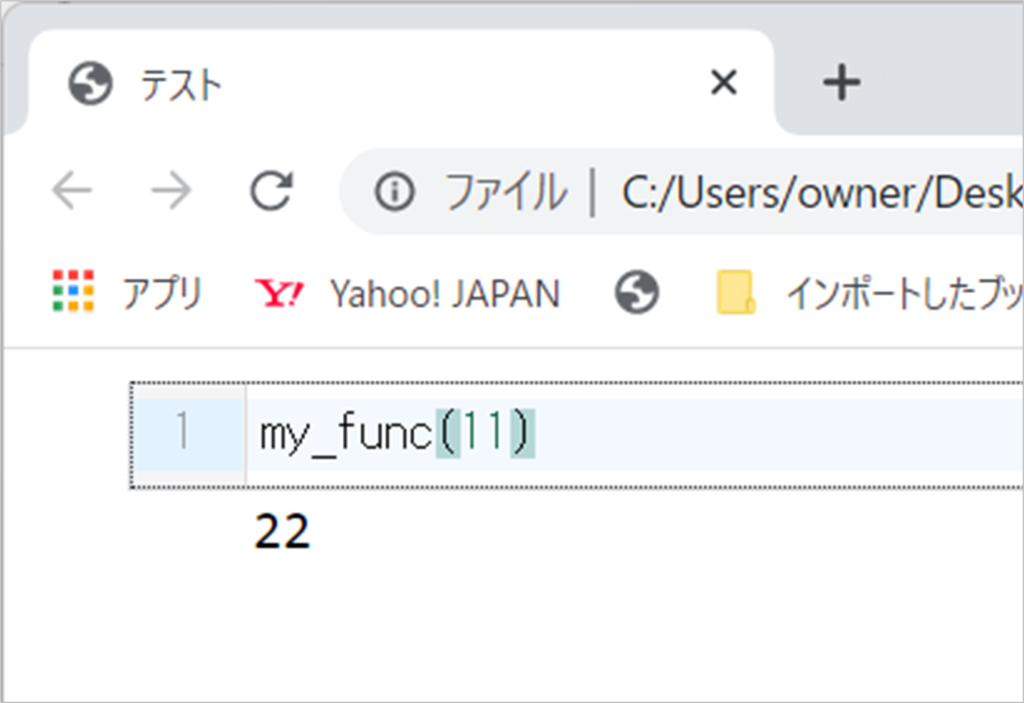Click the yellow bookmark folder icon
This screenshot has width=1024, height=703.
pos(736,293)
